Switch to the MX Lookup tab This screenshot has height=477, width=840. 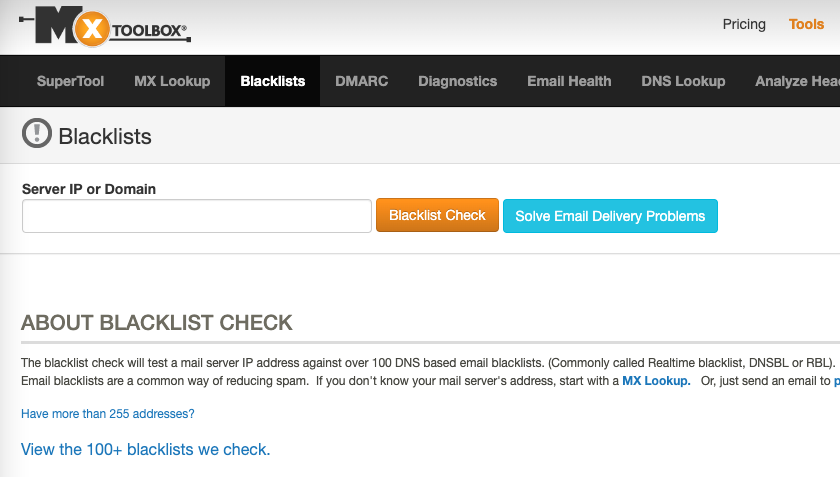[x=172, y=81]
